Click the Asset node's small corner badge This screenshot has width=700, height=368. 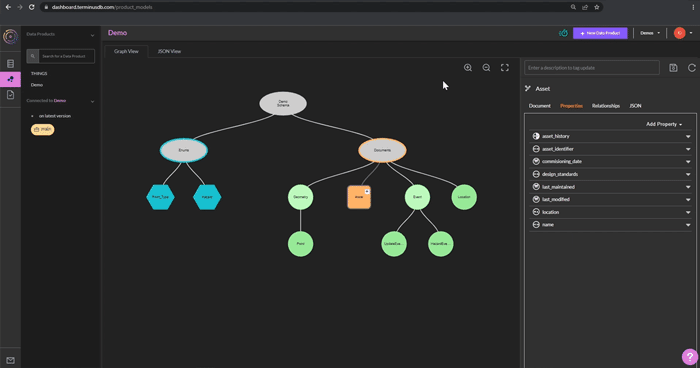(x=367, y=191)
